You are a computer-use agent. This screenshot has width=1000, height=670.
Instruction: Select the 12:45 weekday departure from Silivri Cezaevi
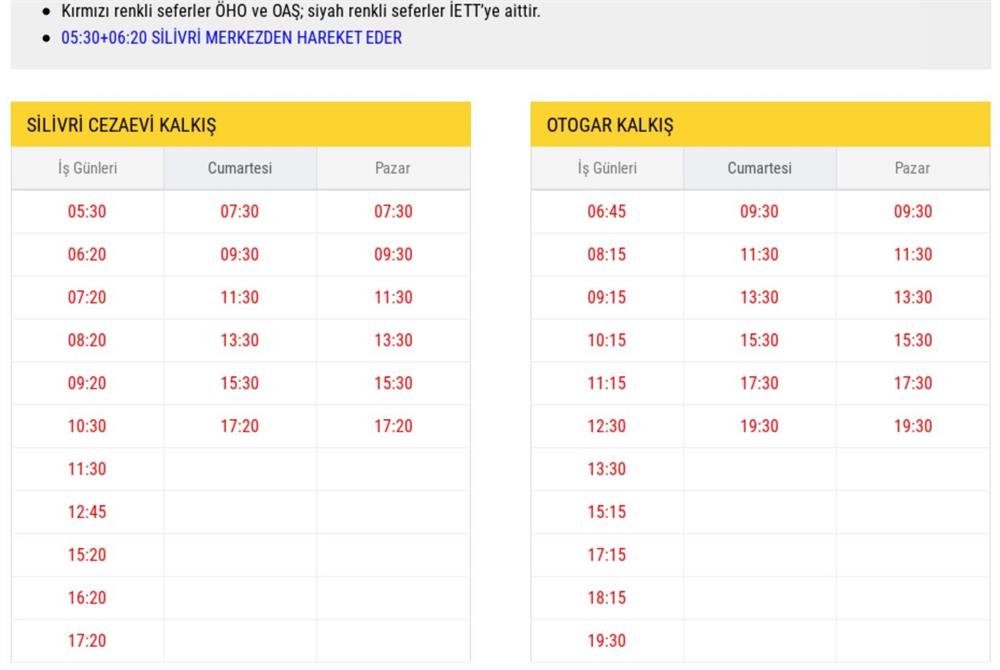click(x=87, y=512)
